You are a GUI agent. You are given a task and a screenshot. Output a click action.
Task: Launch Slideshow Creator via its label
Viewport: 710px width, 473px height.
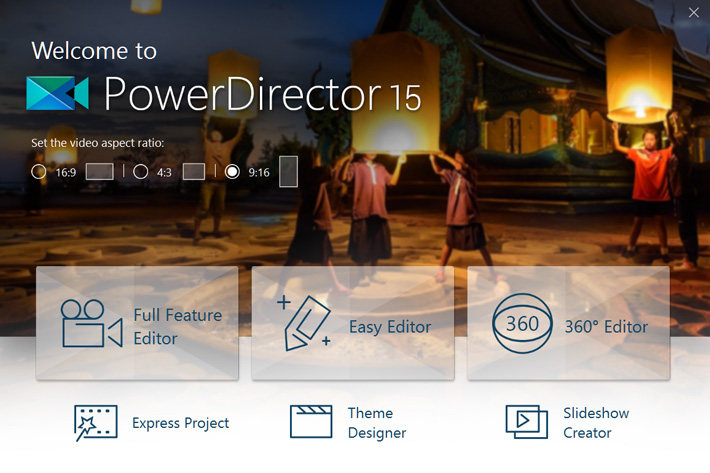596,423
